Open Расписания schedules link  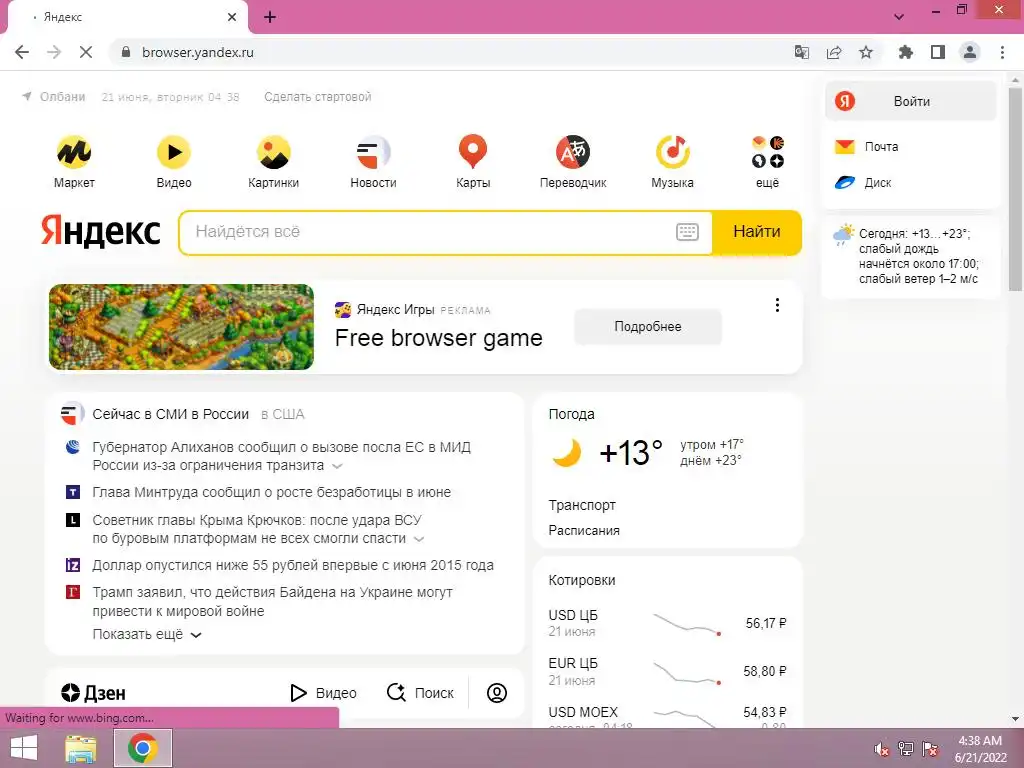pyautogui.click(x=584, y=531)
